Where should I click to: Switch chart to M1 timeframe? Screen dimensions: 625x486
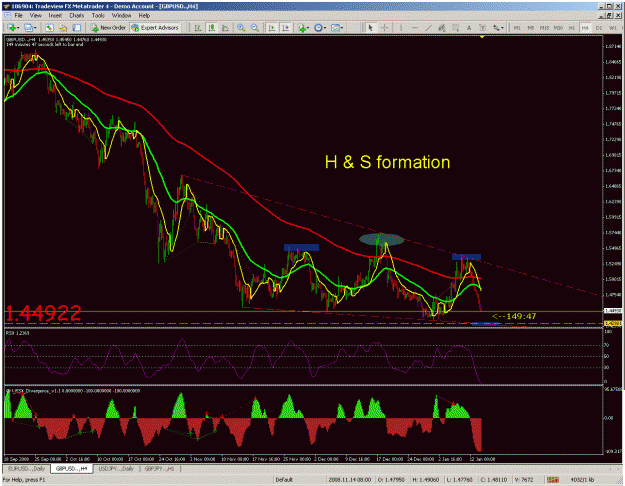[x=517, y=28]
